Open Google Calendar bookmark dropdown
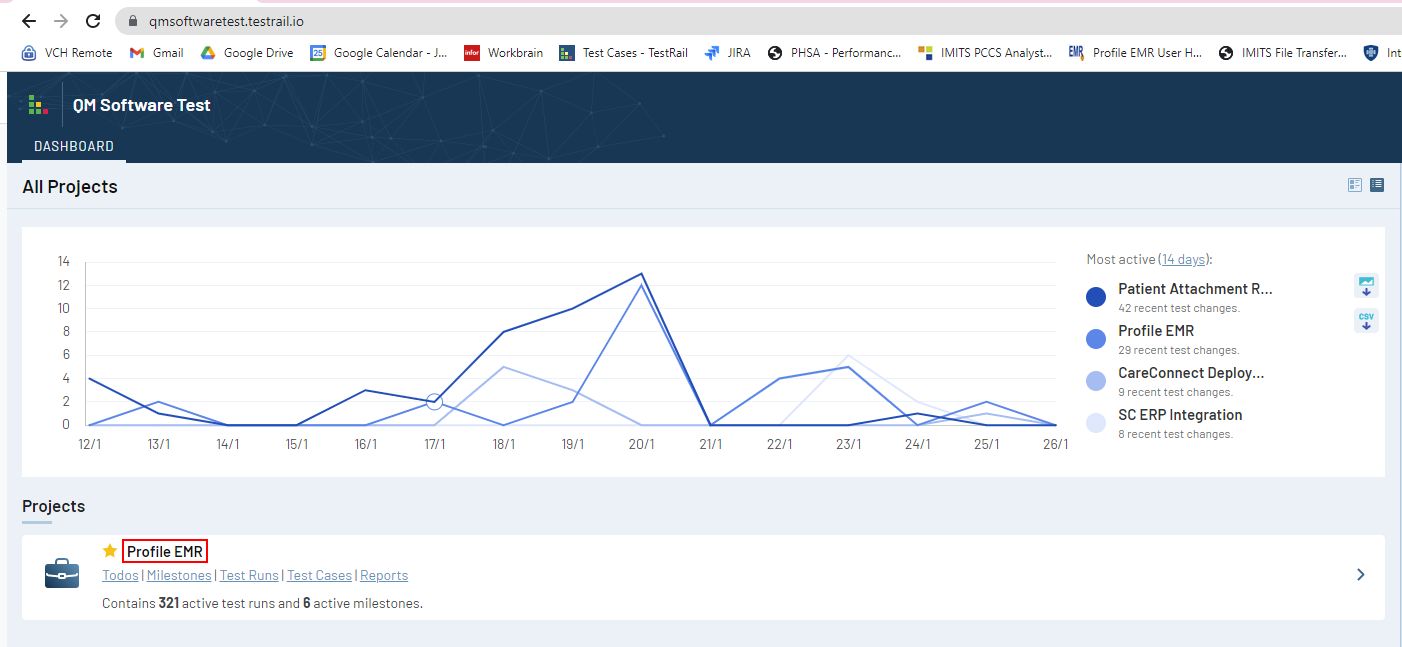 coord(379,52)
